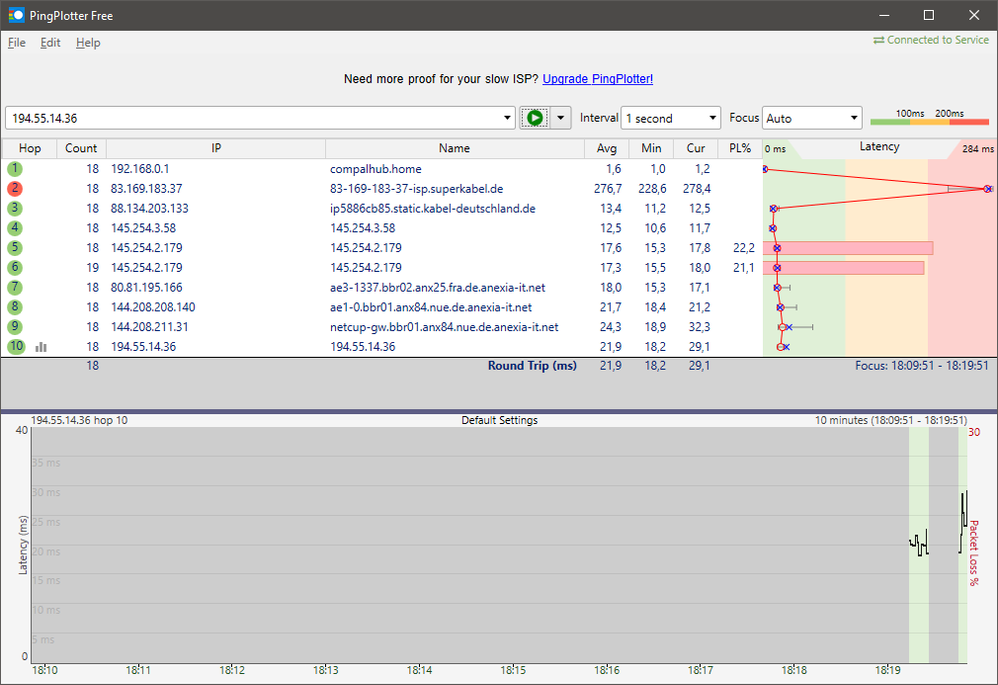Screen dimensions: 998x685
Task: Click the PL% column header
Action: pos(739,148)
